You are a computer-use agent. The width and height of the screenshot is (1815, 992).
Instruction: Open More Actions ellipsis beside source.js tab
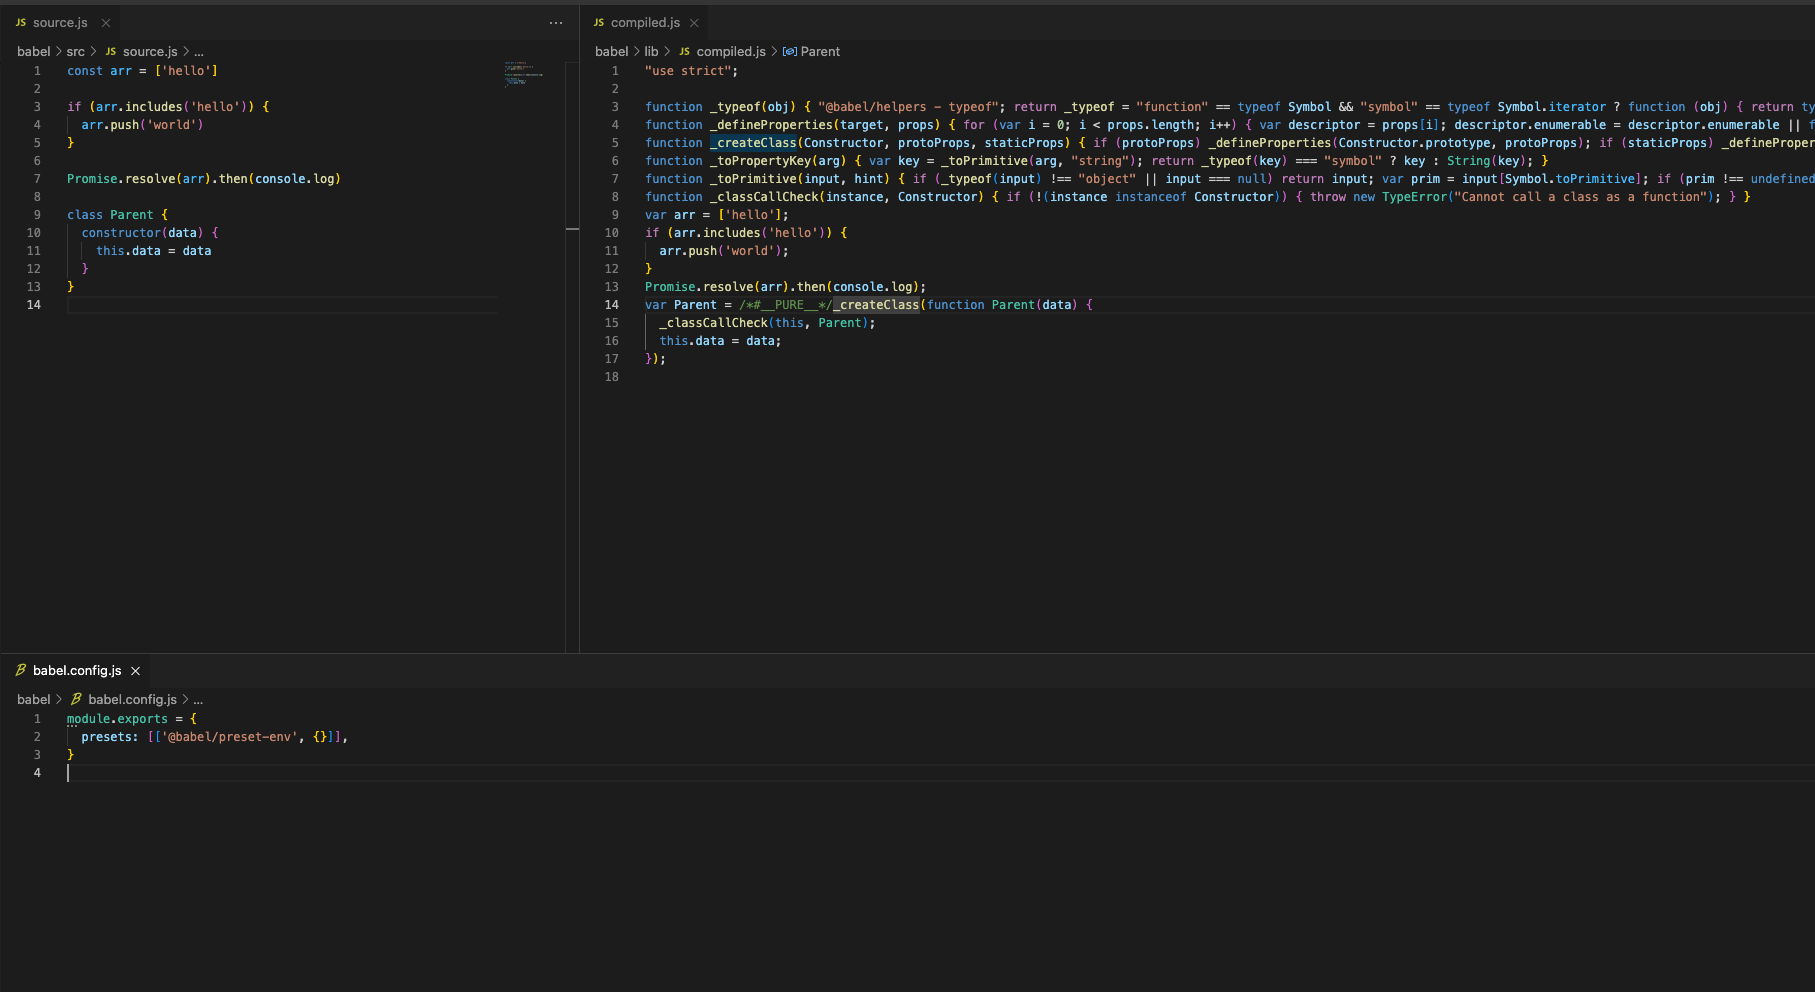556,23
